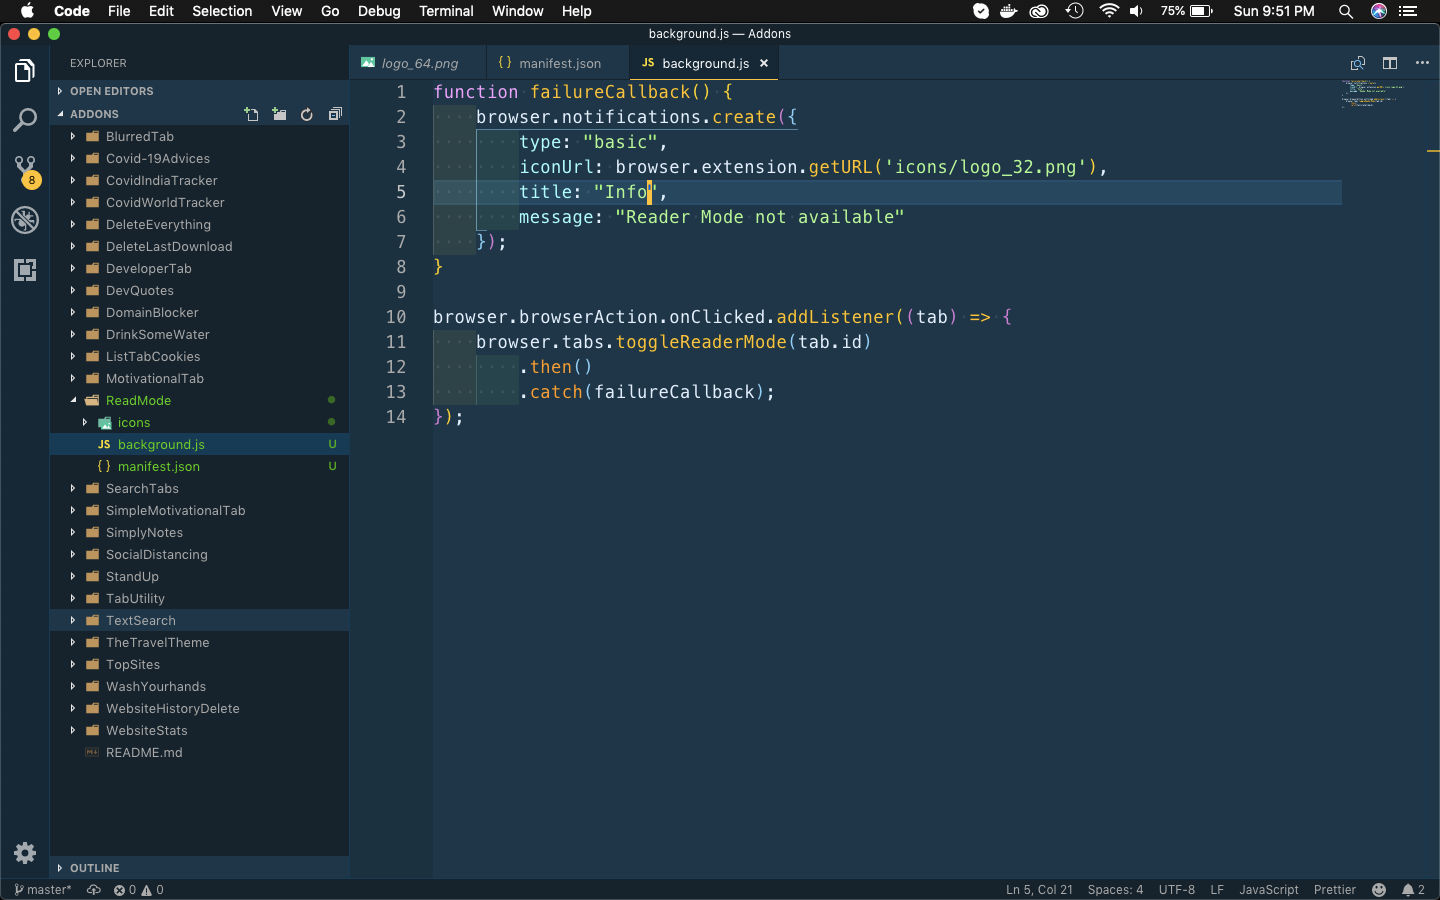Switch to the logo_64.png tab
1440x900 pixels.
tap(418, 63)
